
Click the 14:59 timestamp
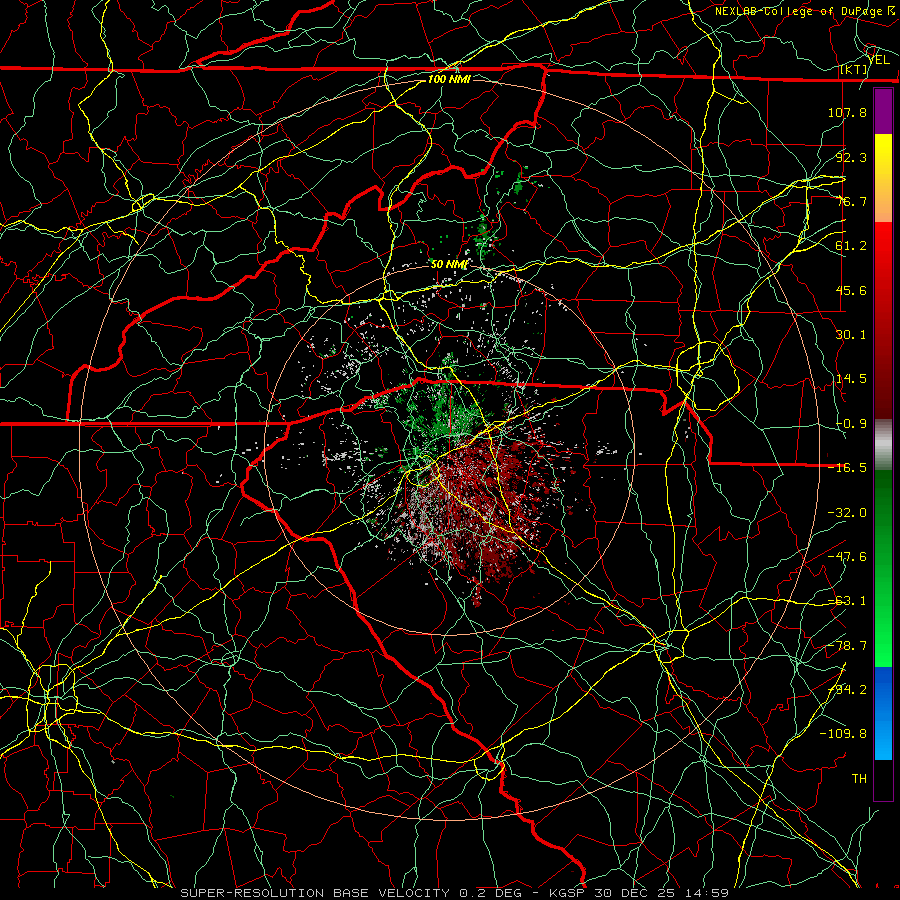click(x=709, y=893)
